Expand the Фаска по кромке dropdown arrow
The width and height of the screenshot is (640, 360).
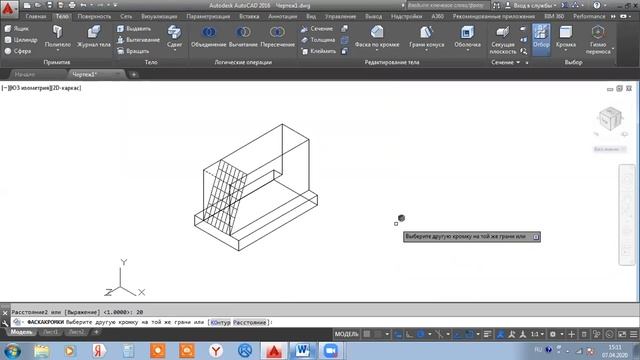[x=377, y=50]
